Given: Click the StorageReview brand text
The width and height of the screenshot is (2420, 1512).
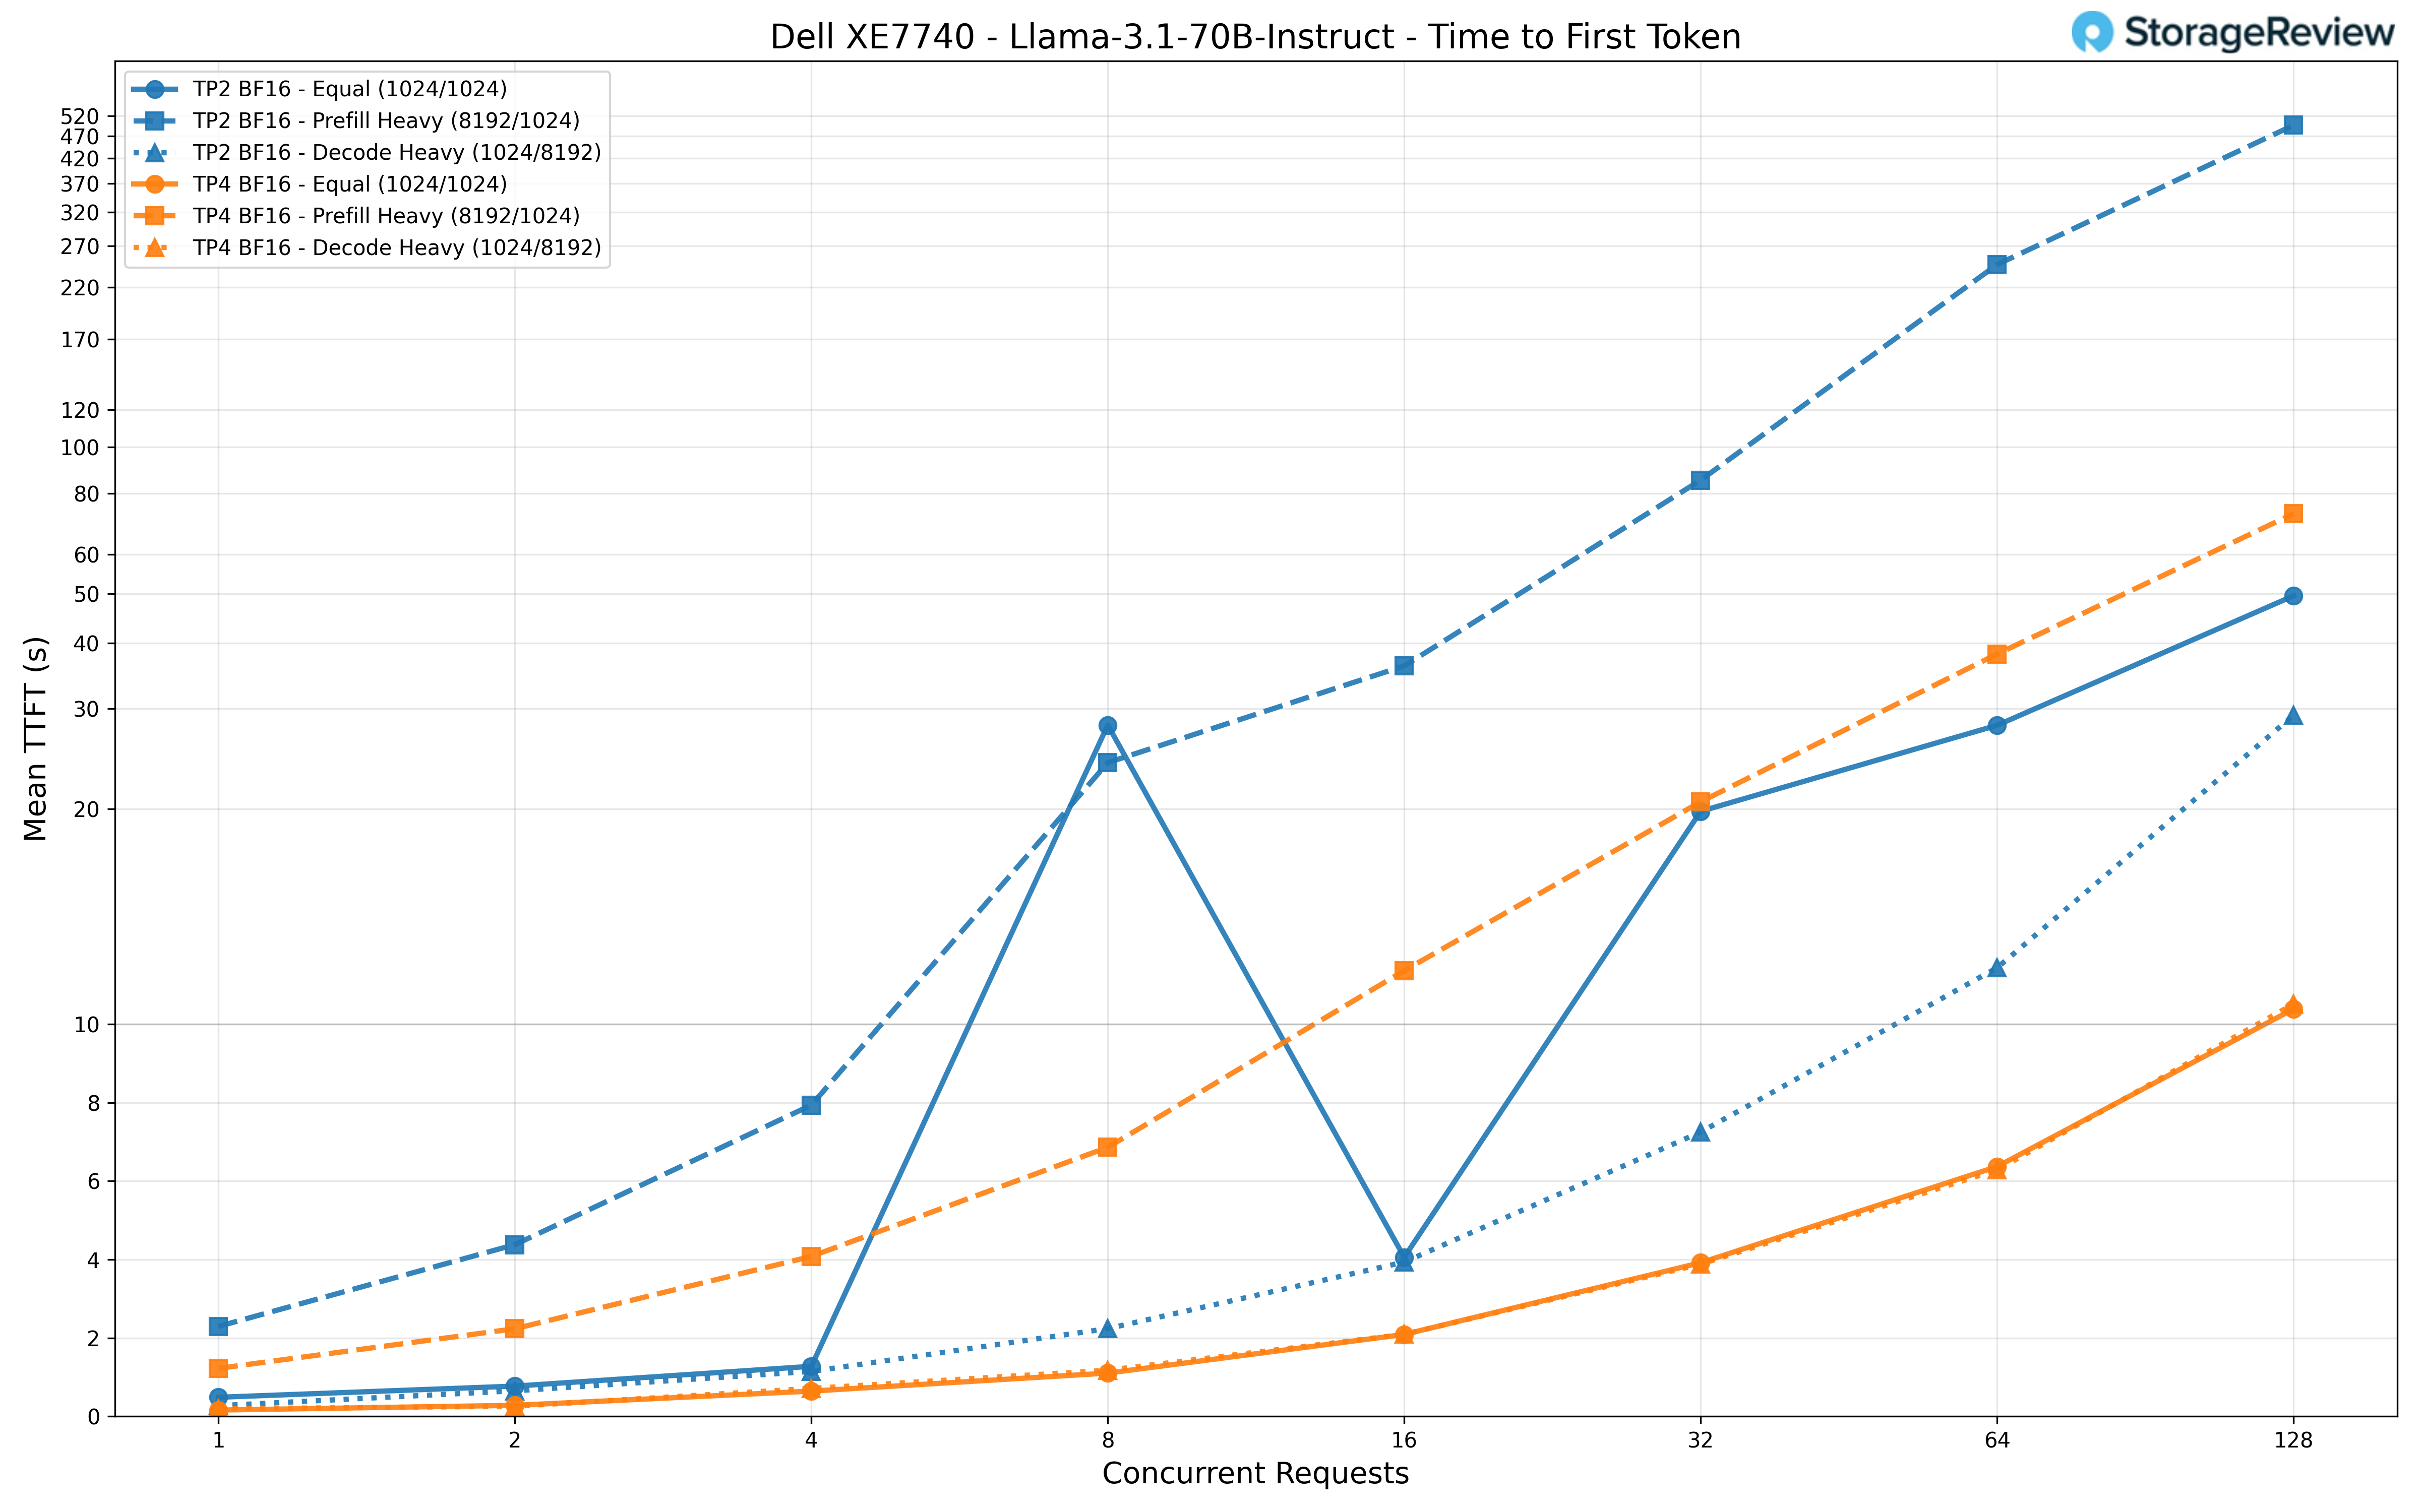Looking at the screenshot, I should 2259,33.
